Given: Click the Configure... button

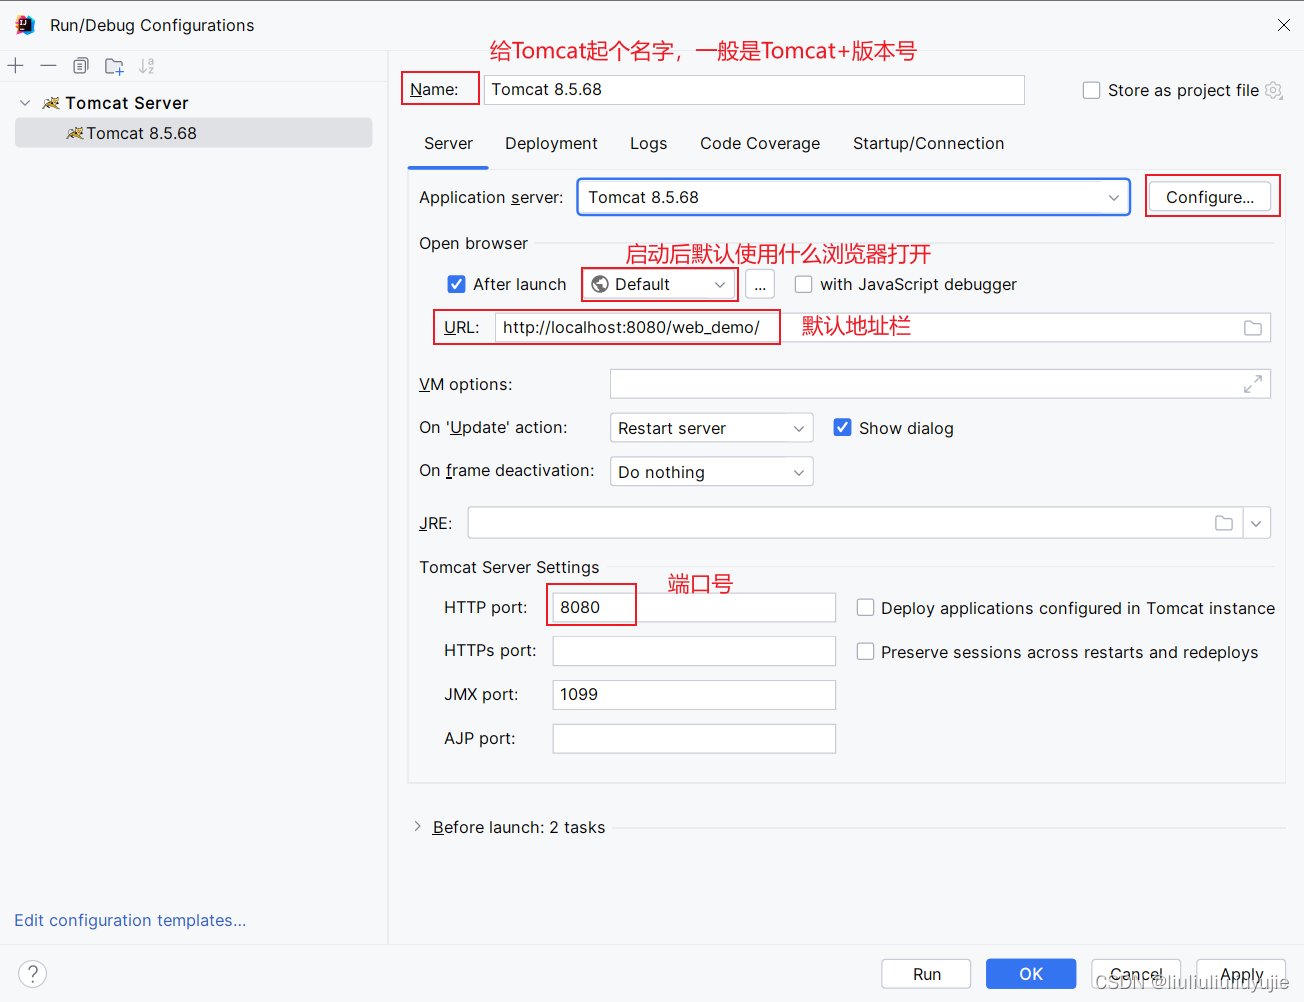Looking at the screenshot, I should 1210,197.
